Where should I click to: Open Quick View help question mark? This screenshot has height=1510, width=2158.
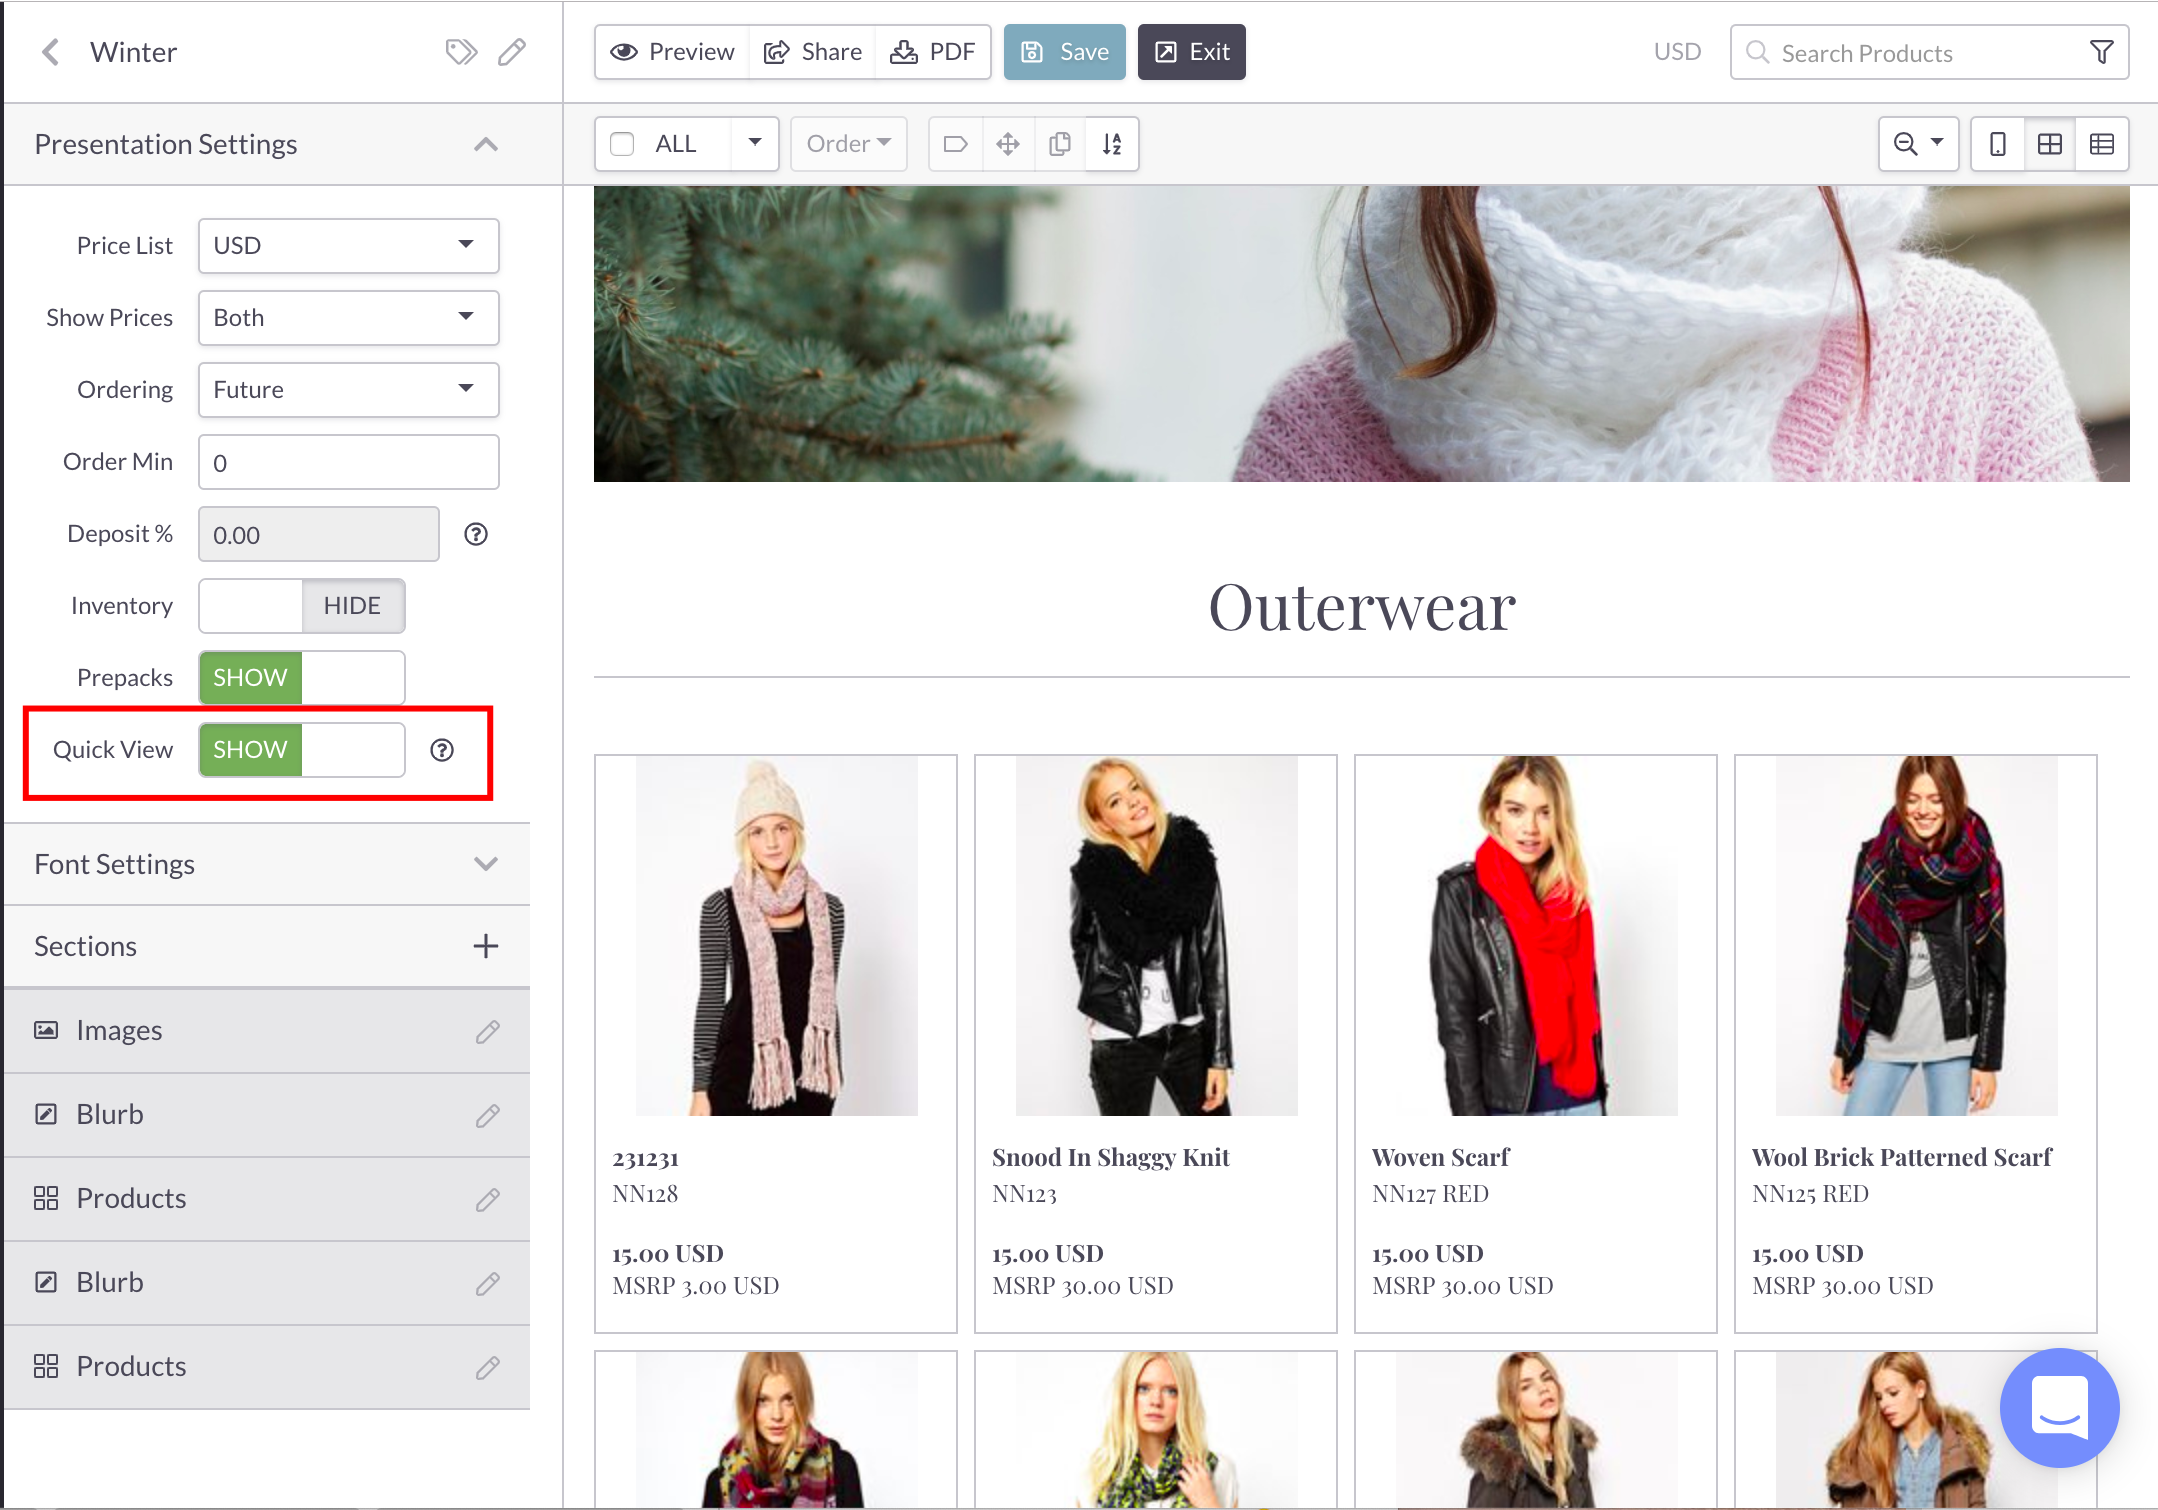tap(442, 750)
